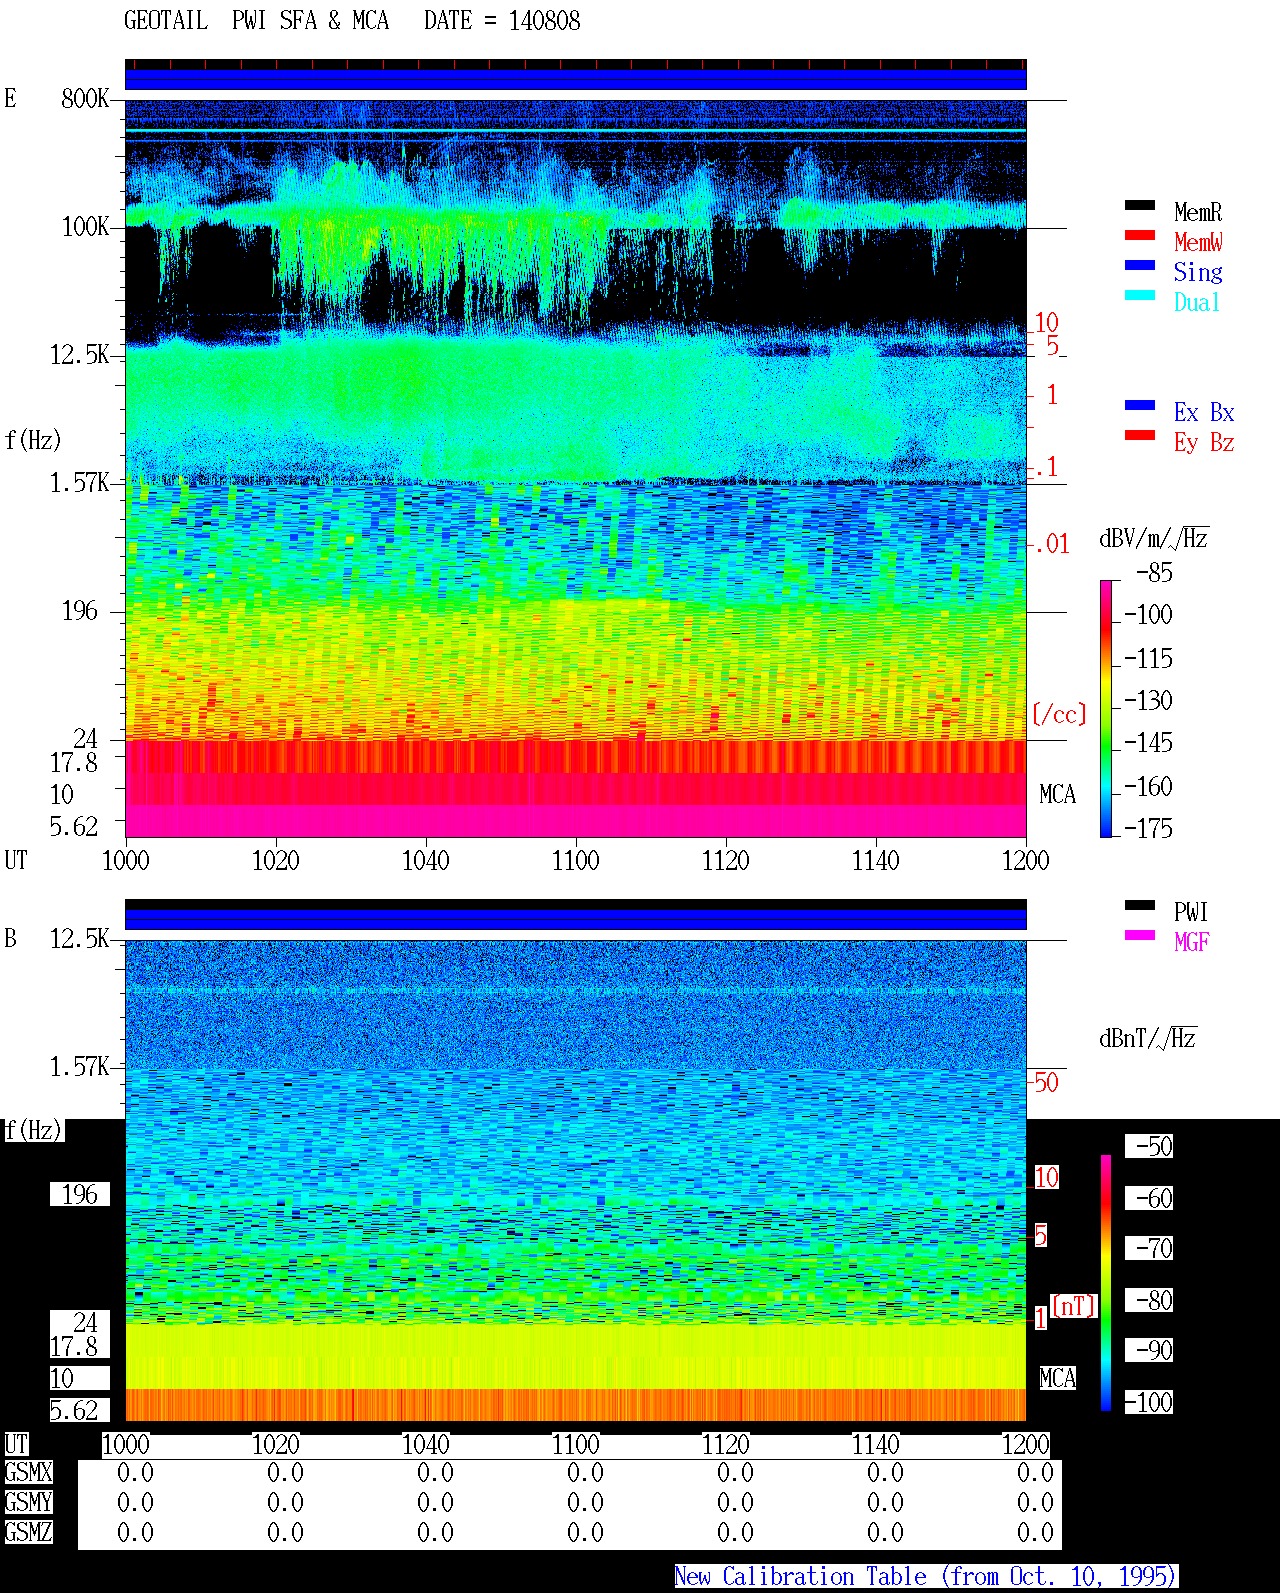This screenshot has width=1280, height=1593.
Task: Click the magenta MGF legend swatch
Action: pos(1140,935)
